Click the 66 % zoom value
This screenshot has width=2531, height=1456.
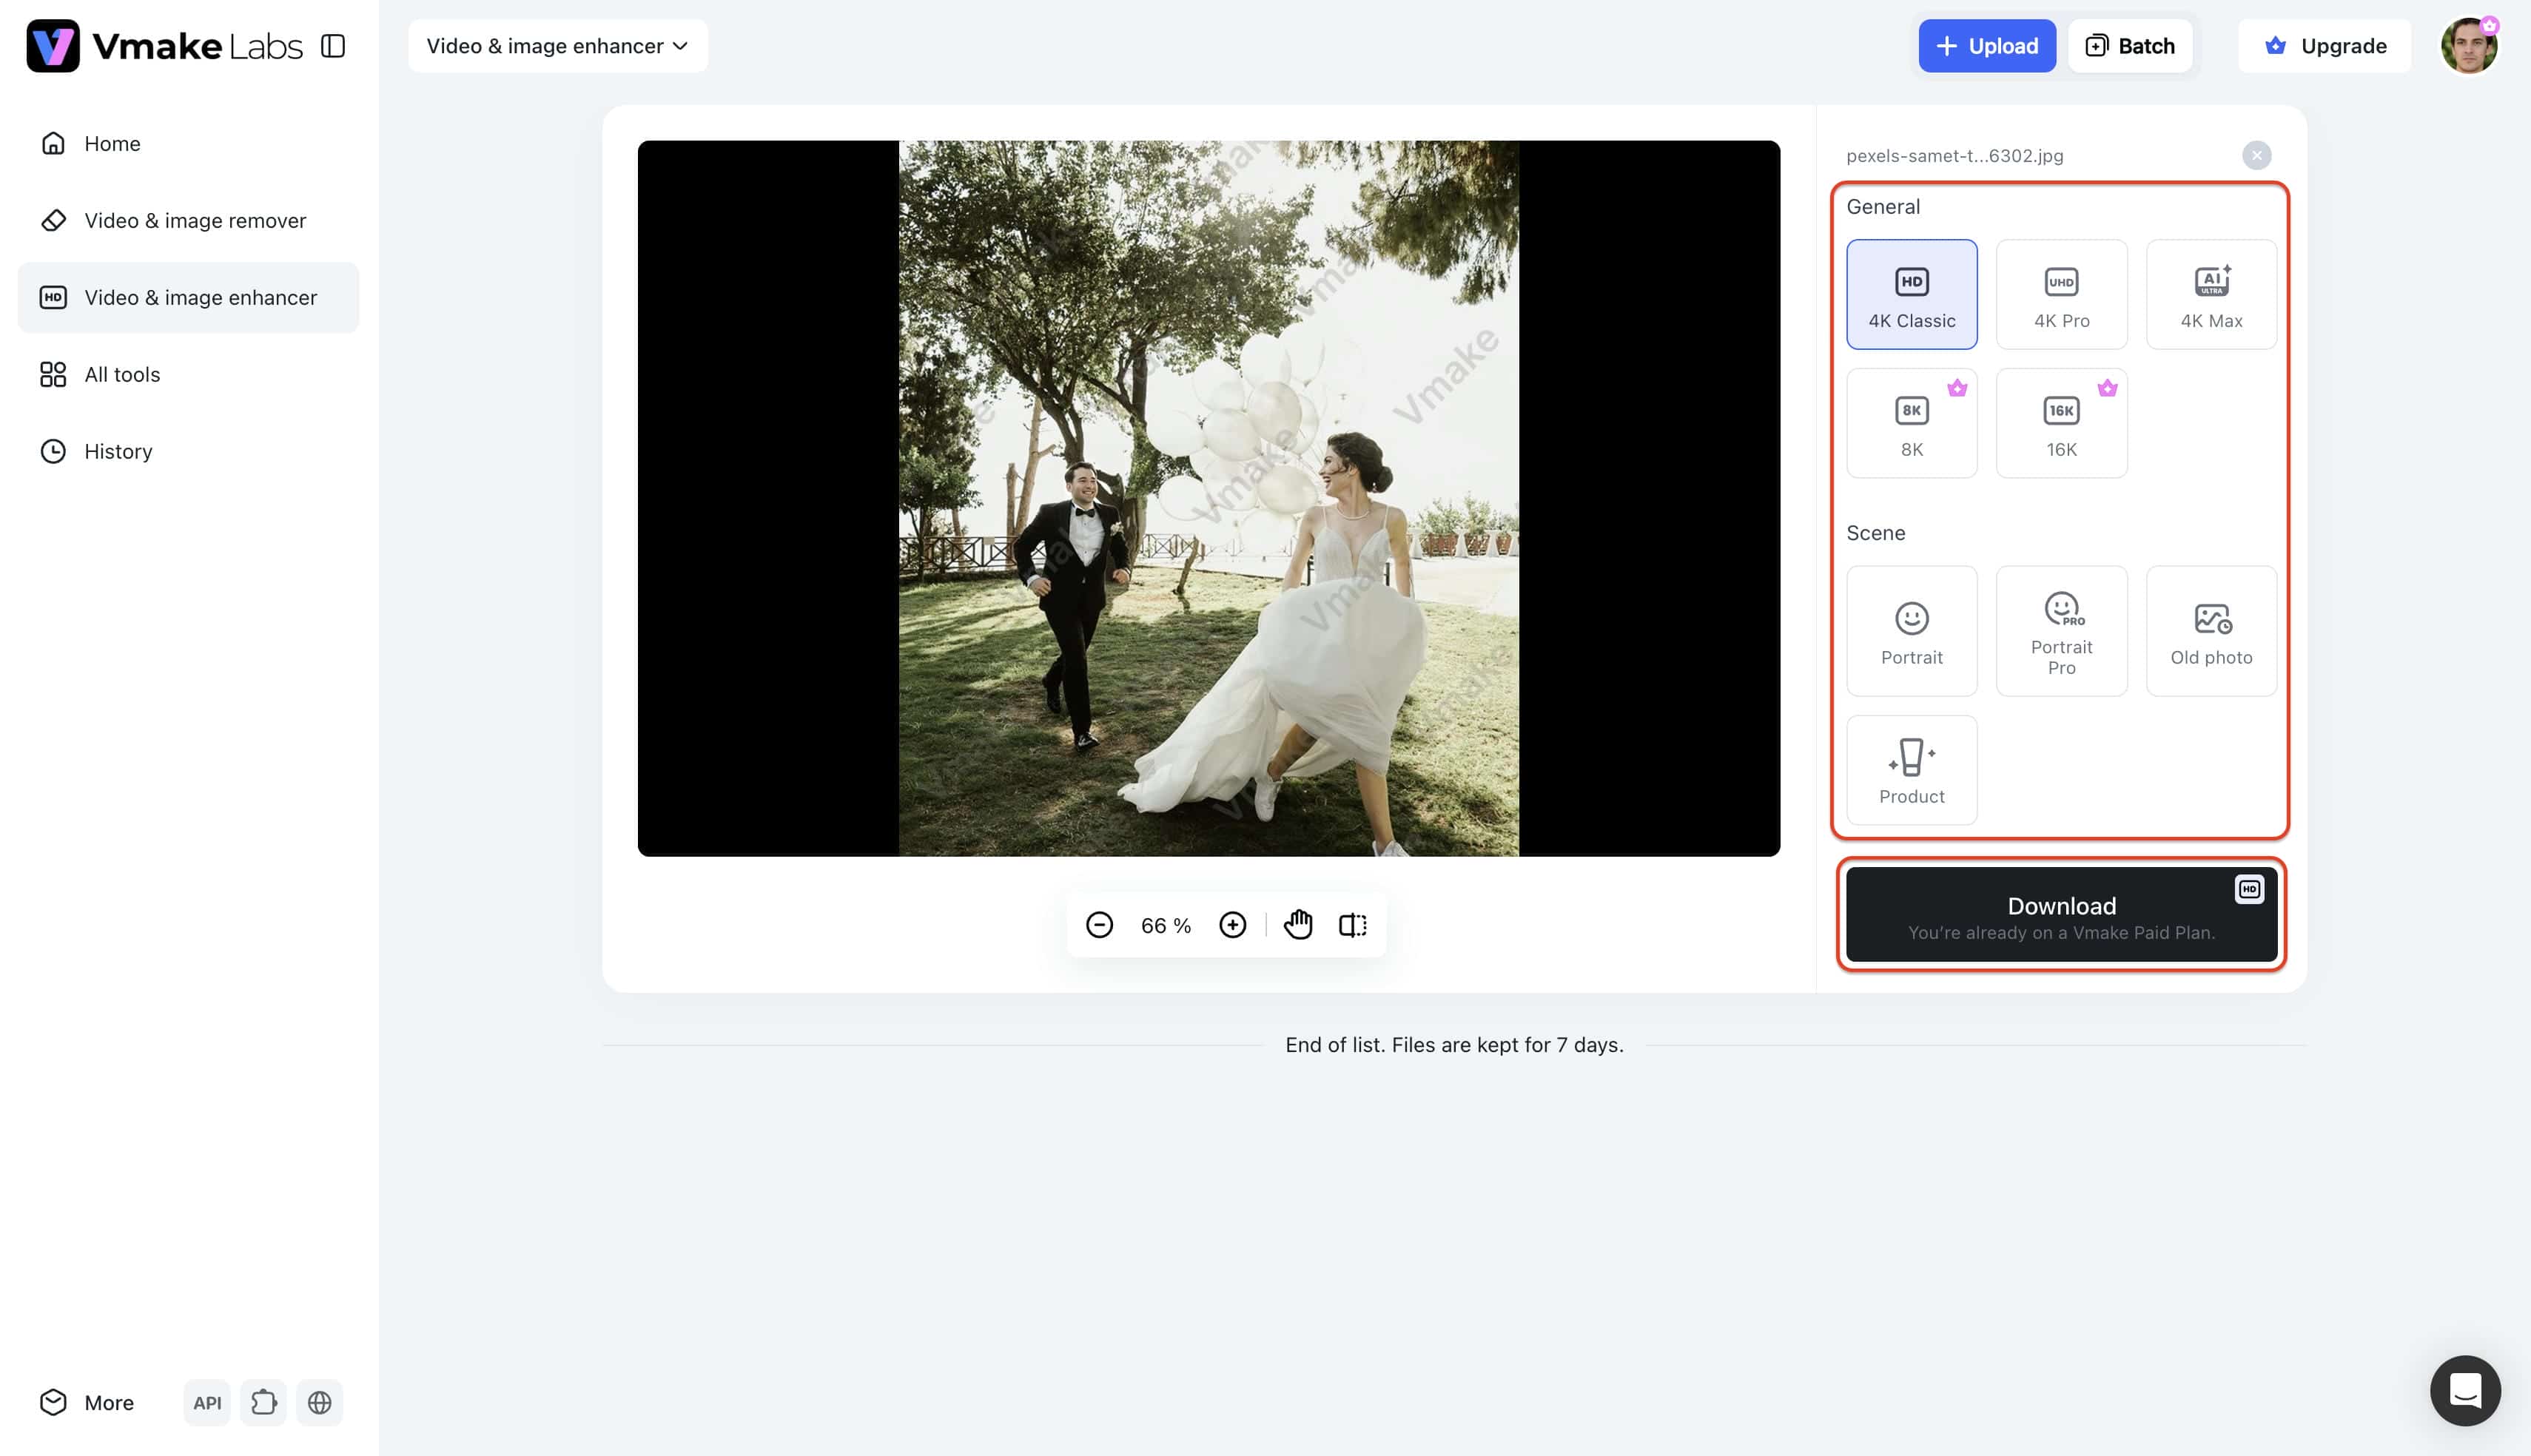(x=1165, y=926)
